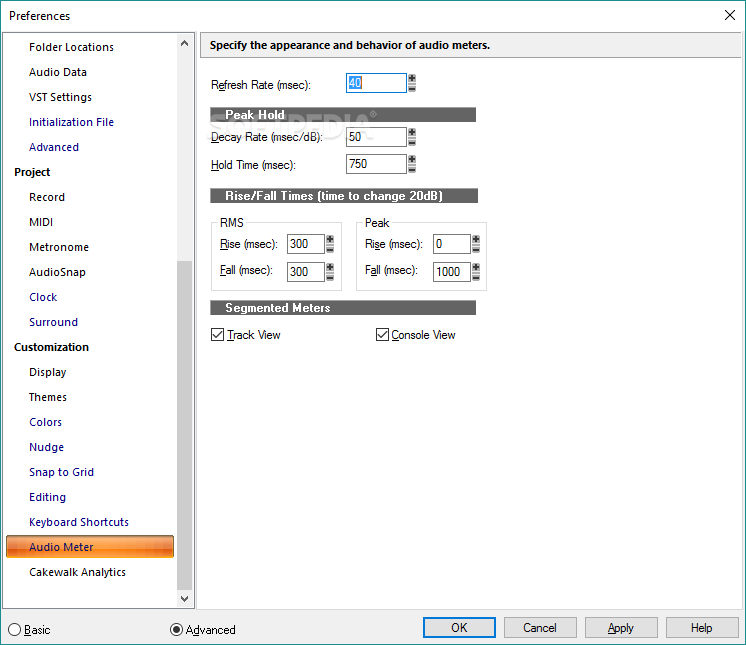Decrease RMS Fall value with minus spinner
The width and height of the screenshot is (746, 645).
click(330, 276)
